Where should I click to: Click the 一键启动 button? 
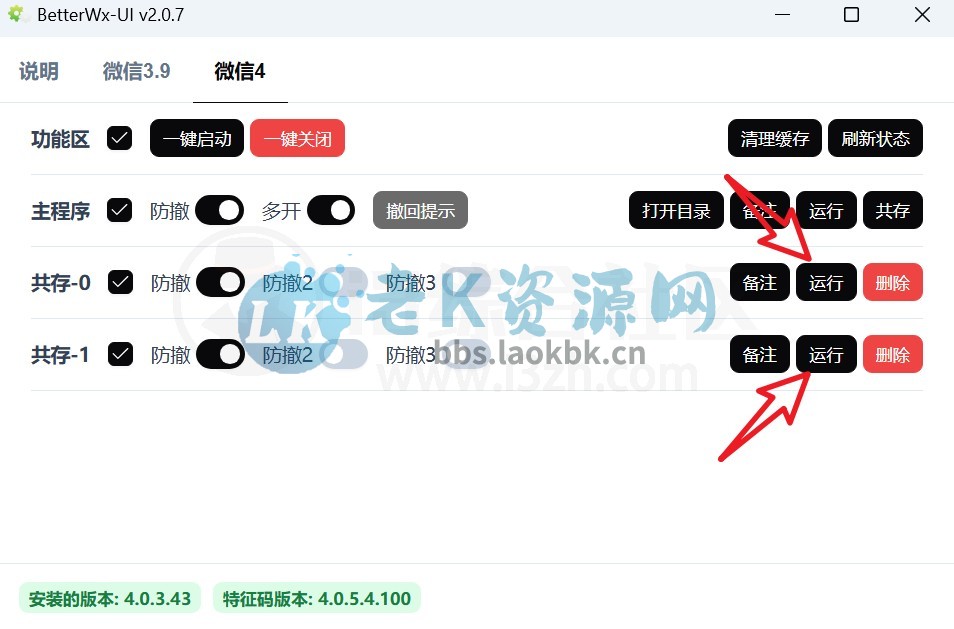point(197,138)
